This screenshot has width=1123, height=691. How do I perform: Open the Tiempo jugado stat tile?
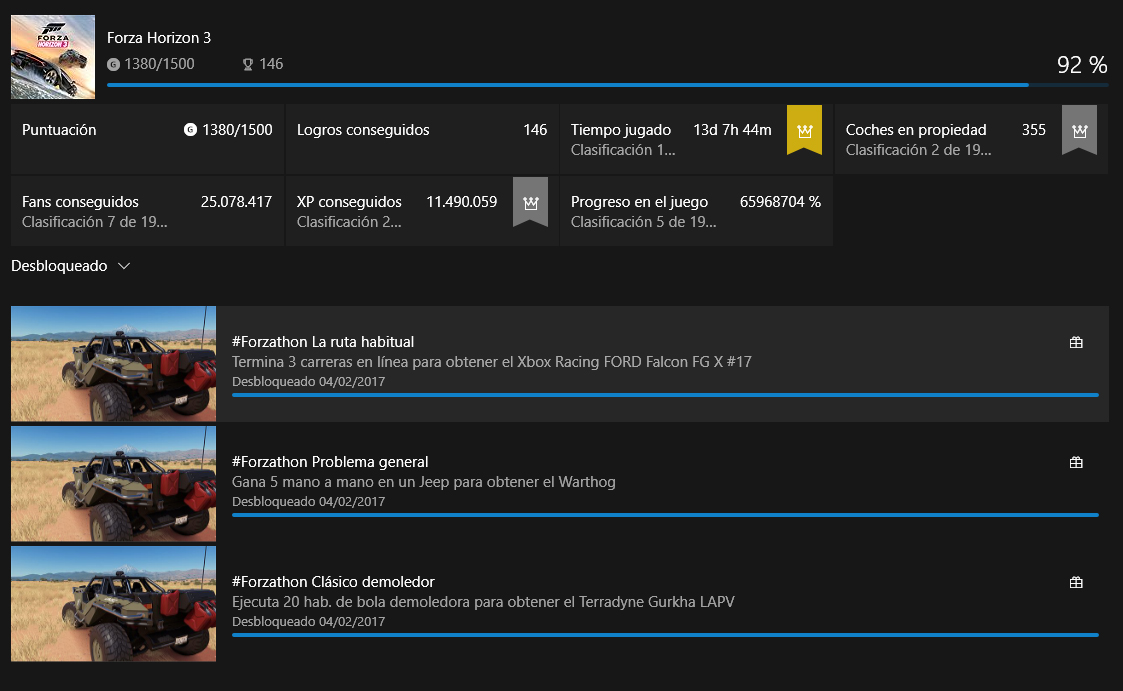click(696, 139)
